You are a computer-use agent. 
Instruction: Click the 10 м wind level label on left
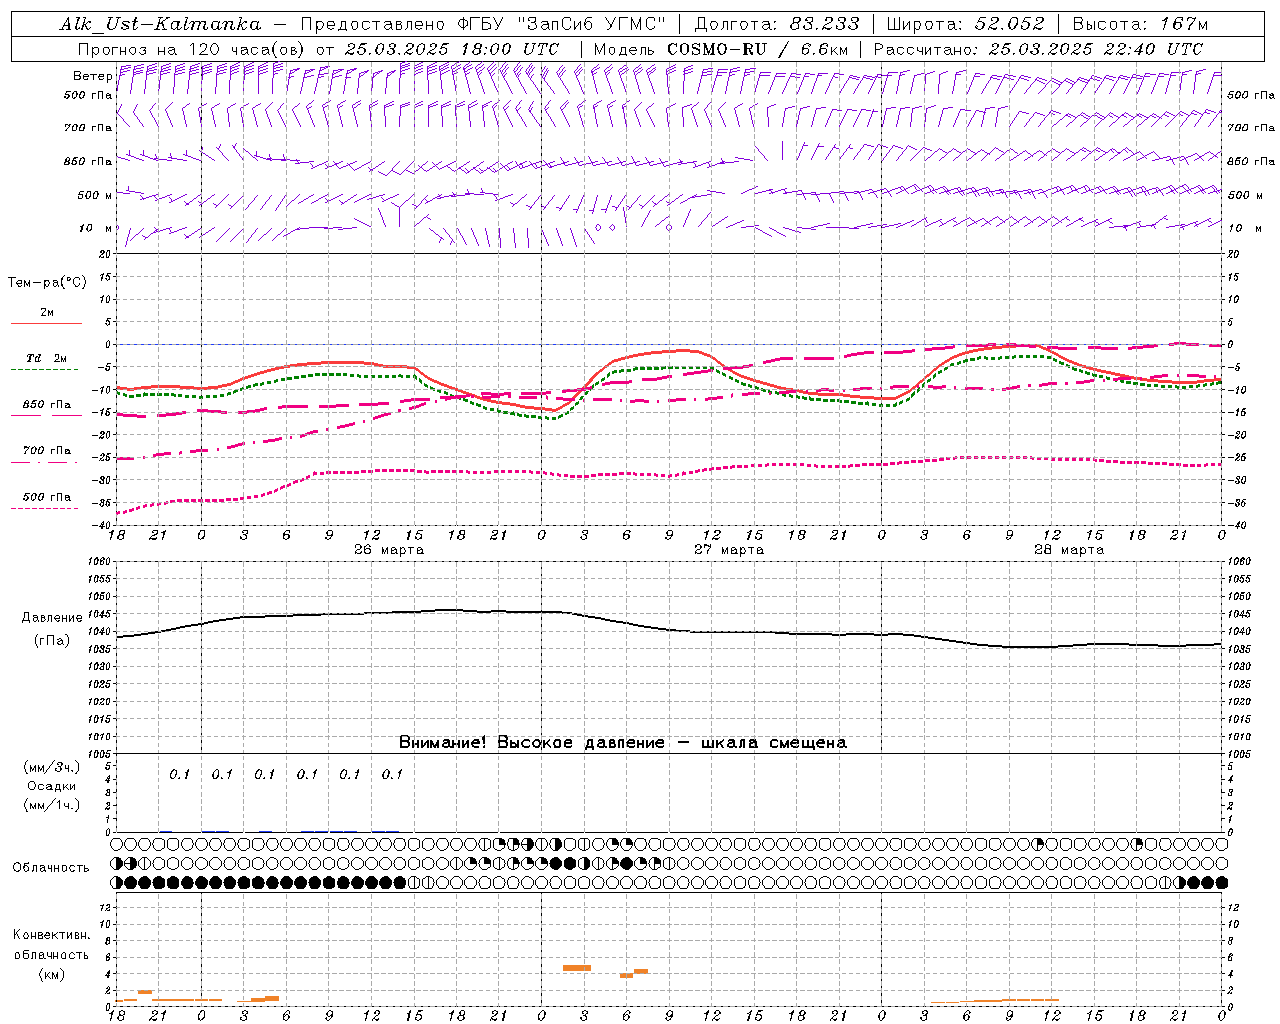(x=96, y=228)
